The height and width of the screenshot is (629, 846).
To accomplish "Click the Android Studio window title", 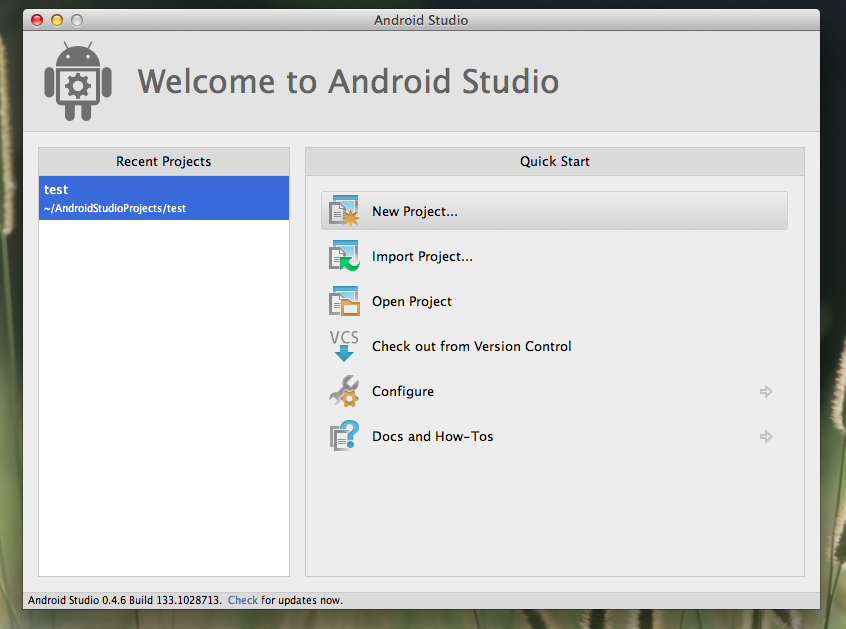I will (421, 20).
